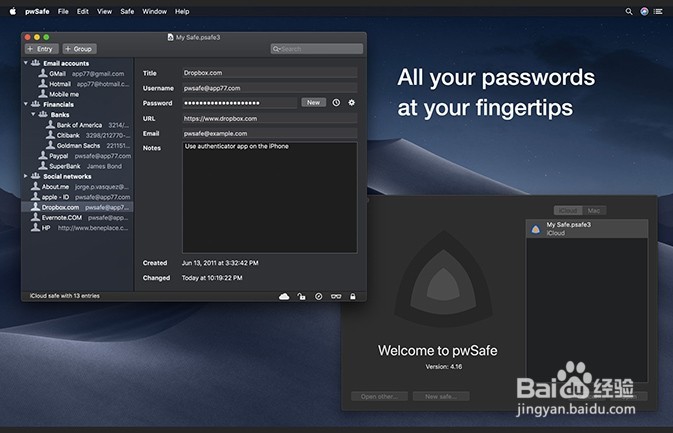Viewport: 673px width, 433px height.
Task: Click the lock safe icon in status bar
Action: click(x=353, y=297)
